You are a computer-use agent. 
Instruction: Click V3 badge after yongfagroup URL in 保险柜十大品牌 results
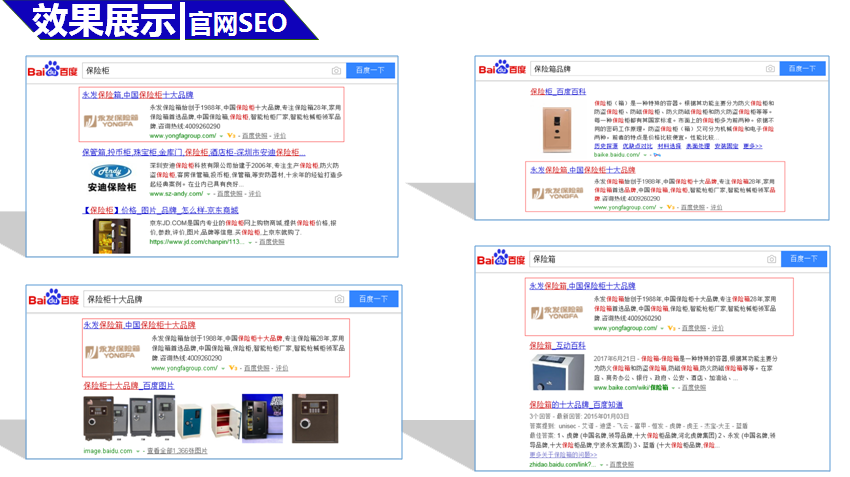coord(233,368)
